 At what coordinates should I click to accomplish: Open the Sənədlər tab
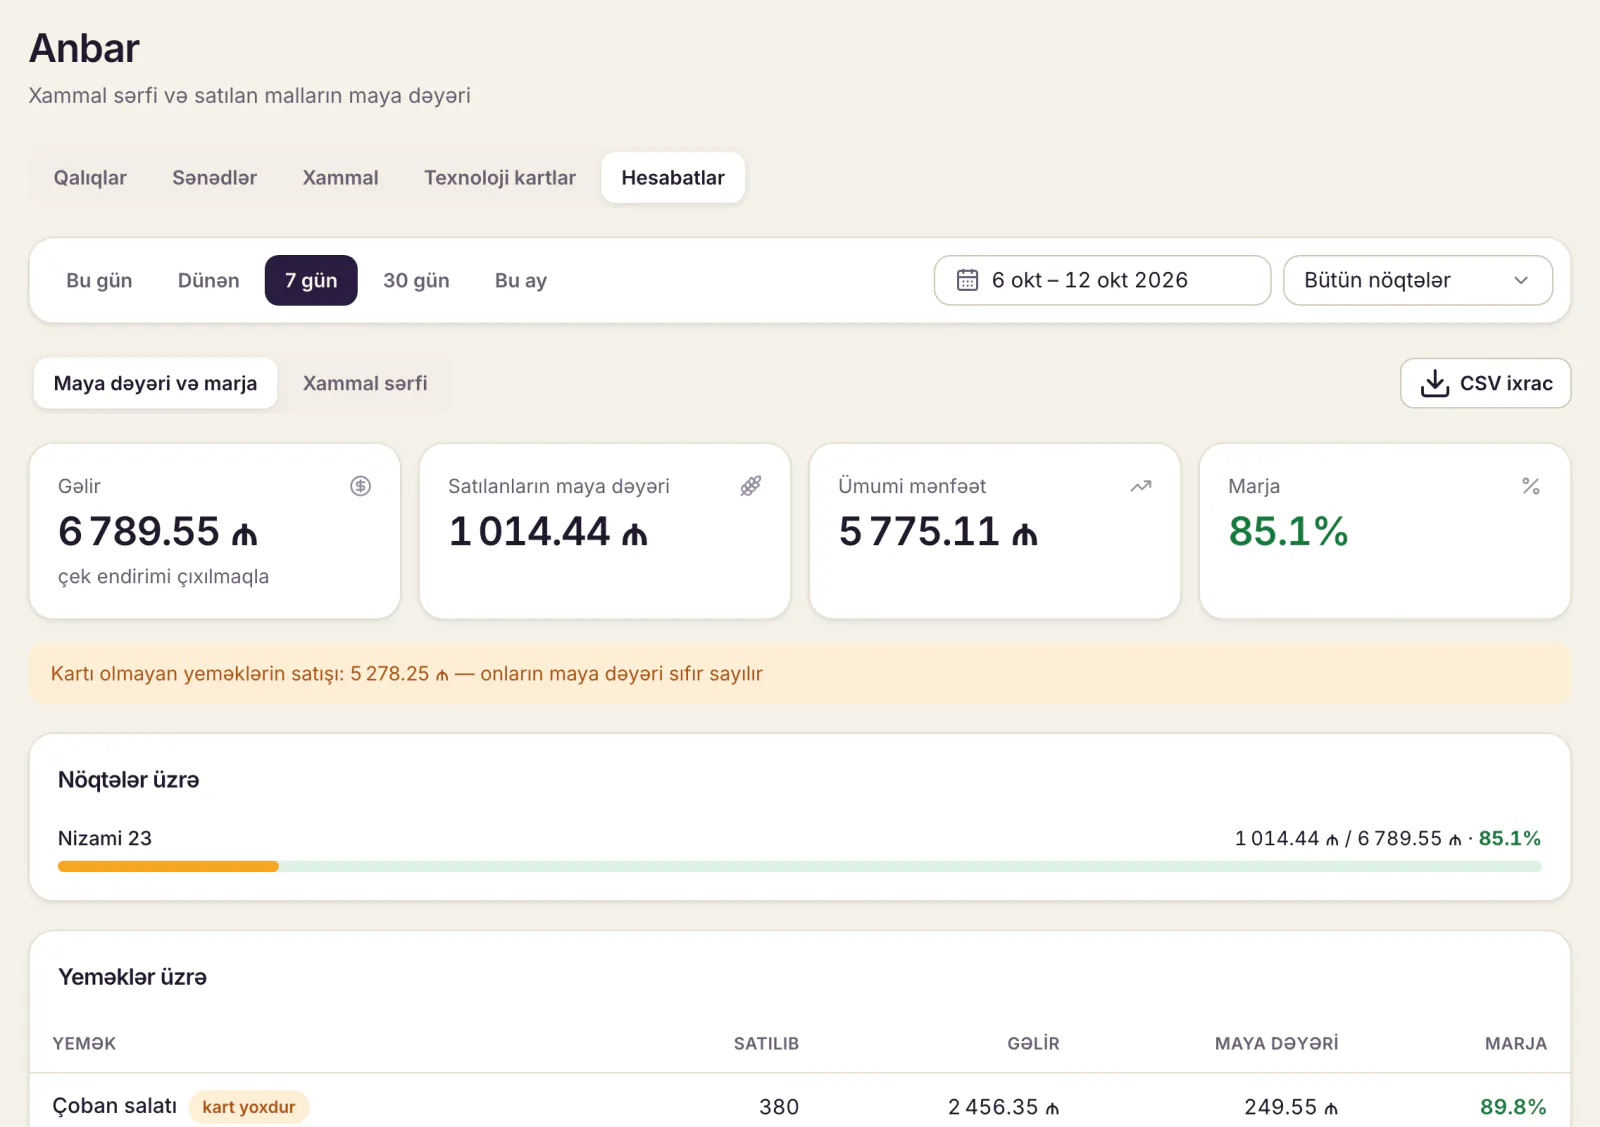tap(214, 178)
